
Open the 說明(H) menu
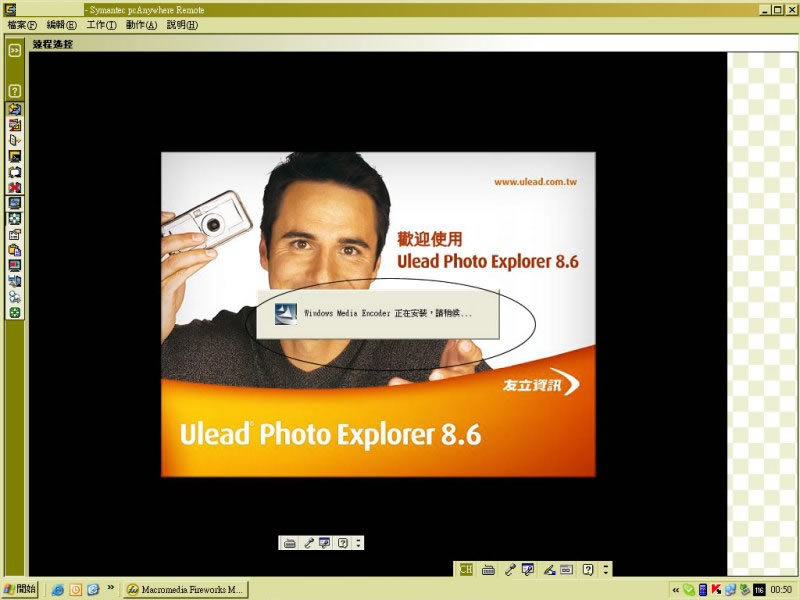[x=182, y=24]
